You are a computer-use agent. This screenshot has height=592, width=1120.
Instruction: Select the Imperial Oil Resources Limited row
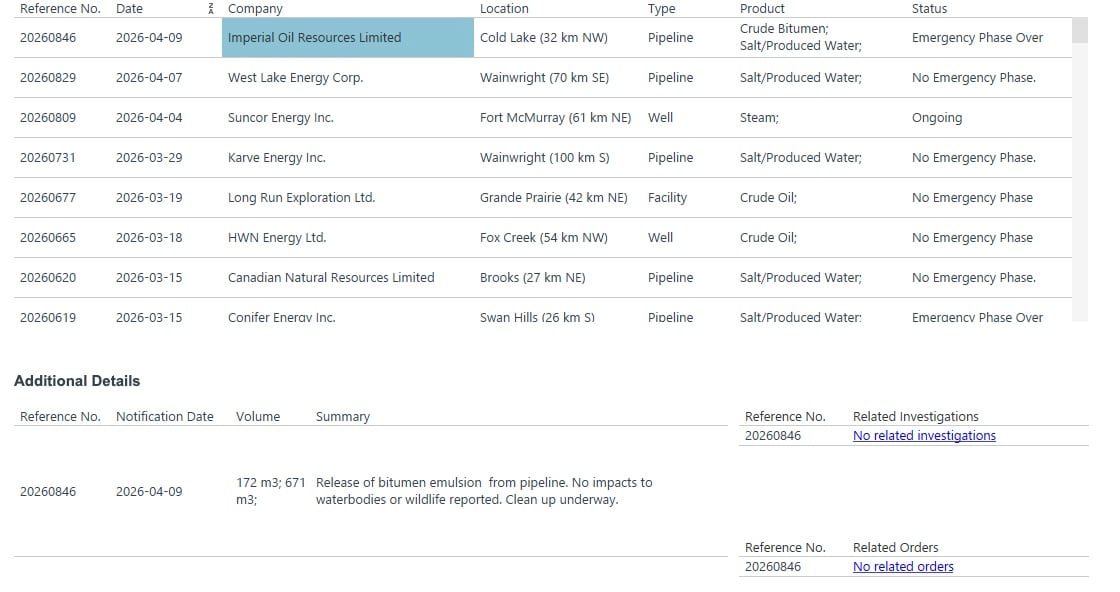click(315, 37)
